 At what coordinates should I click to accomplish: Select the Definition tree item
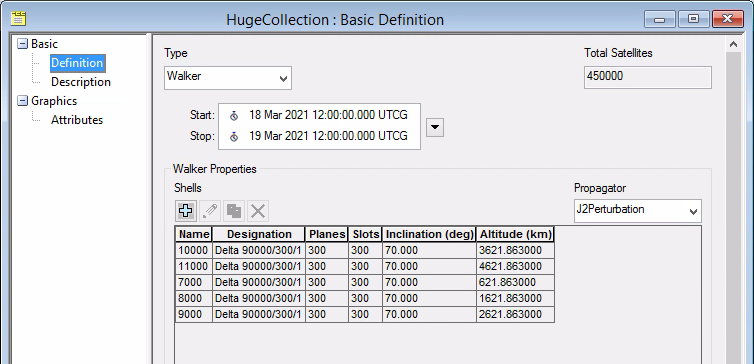77,63
